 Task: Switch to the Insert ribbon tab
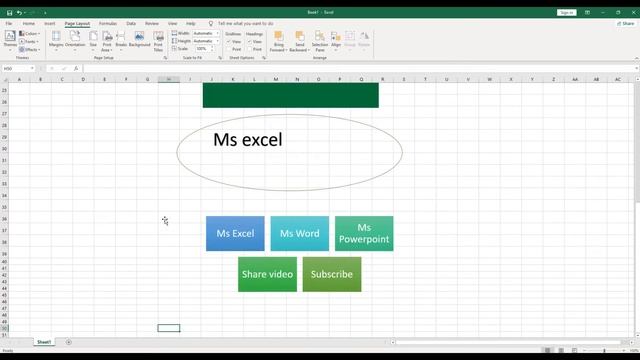tap(49, 24)
